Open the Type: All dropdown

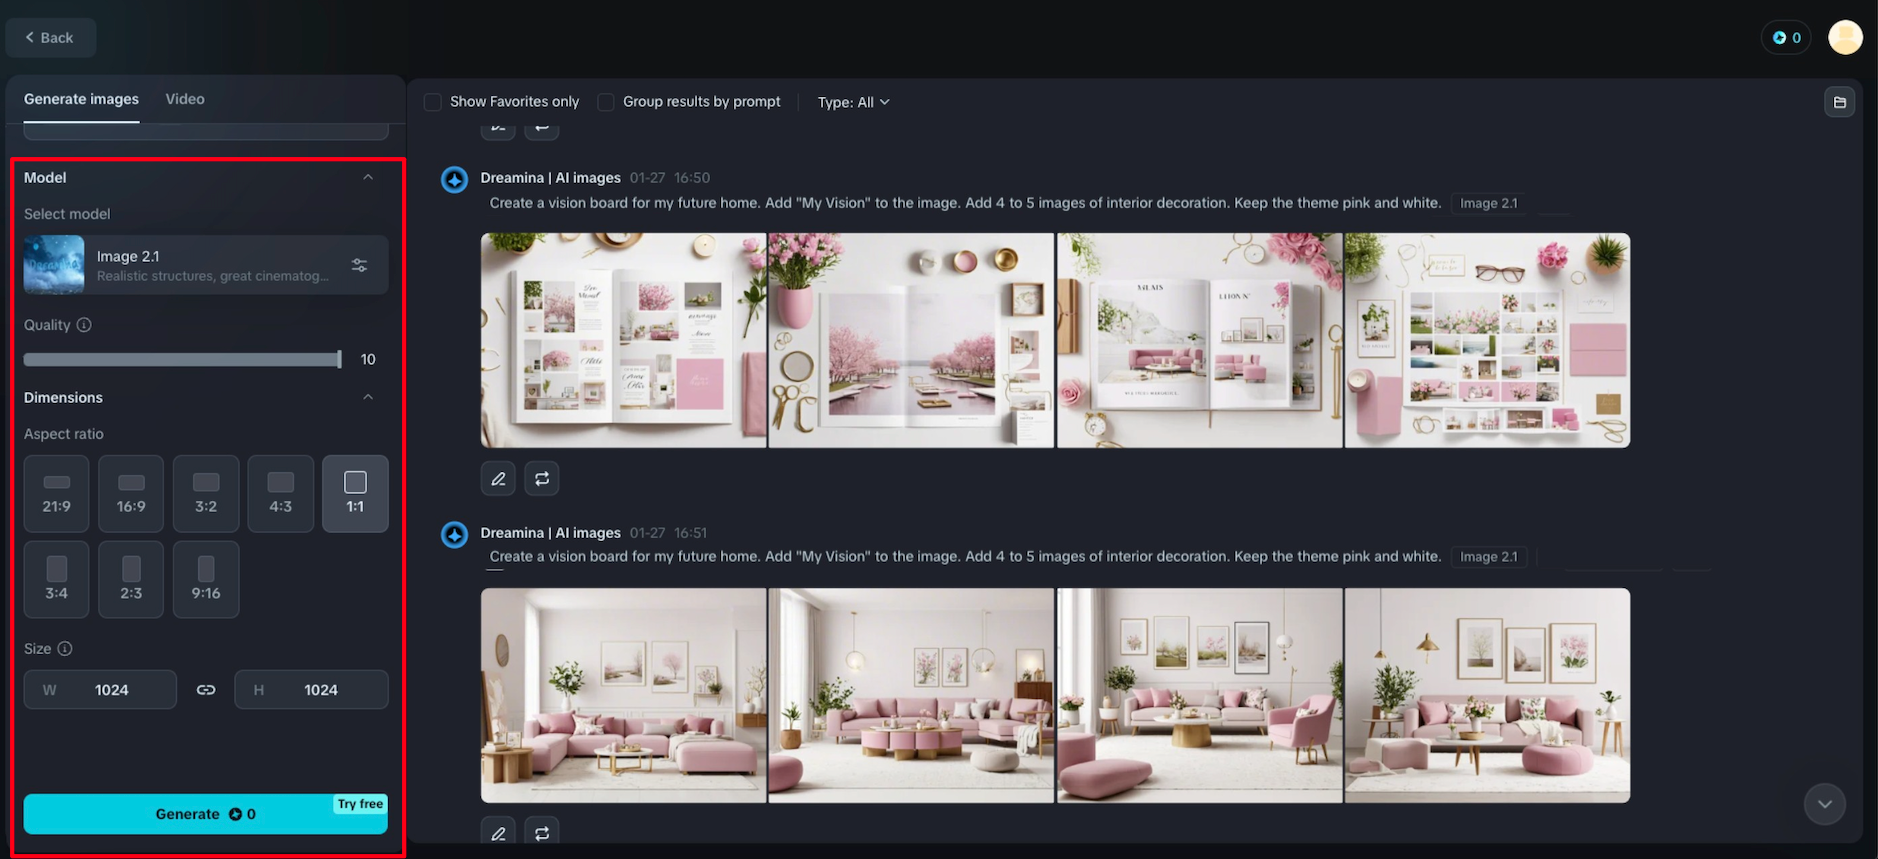pyautogui.click(x=853, y=102)
